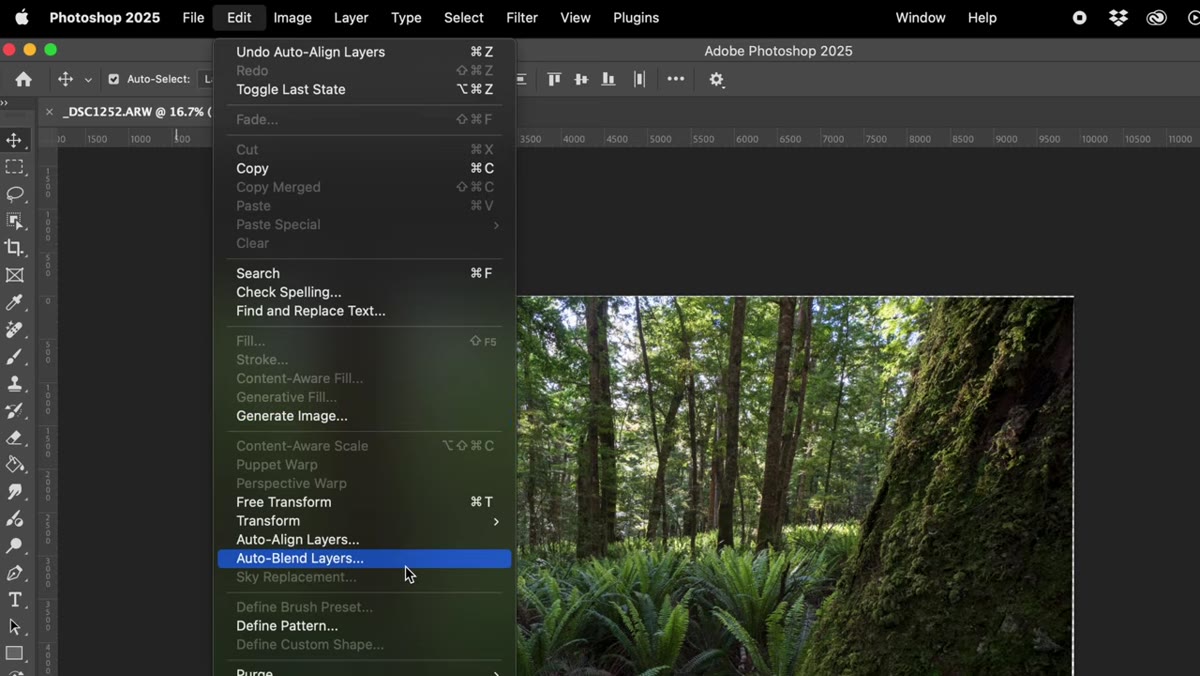Viewport: 1200px width, 676px height.
Task: Click the Home icon in options bar
Action: pyautogui.click(x=23, y=79)
